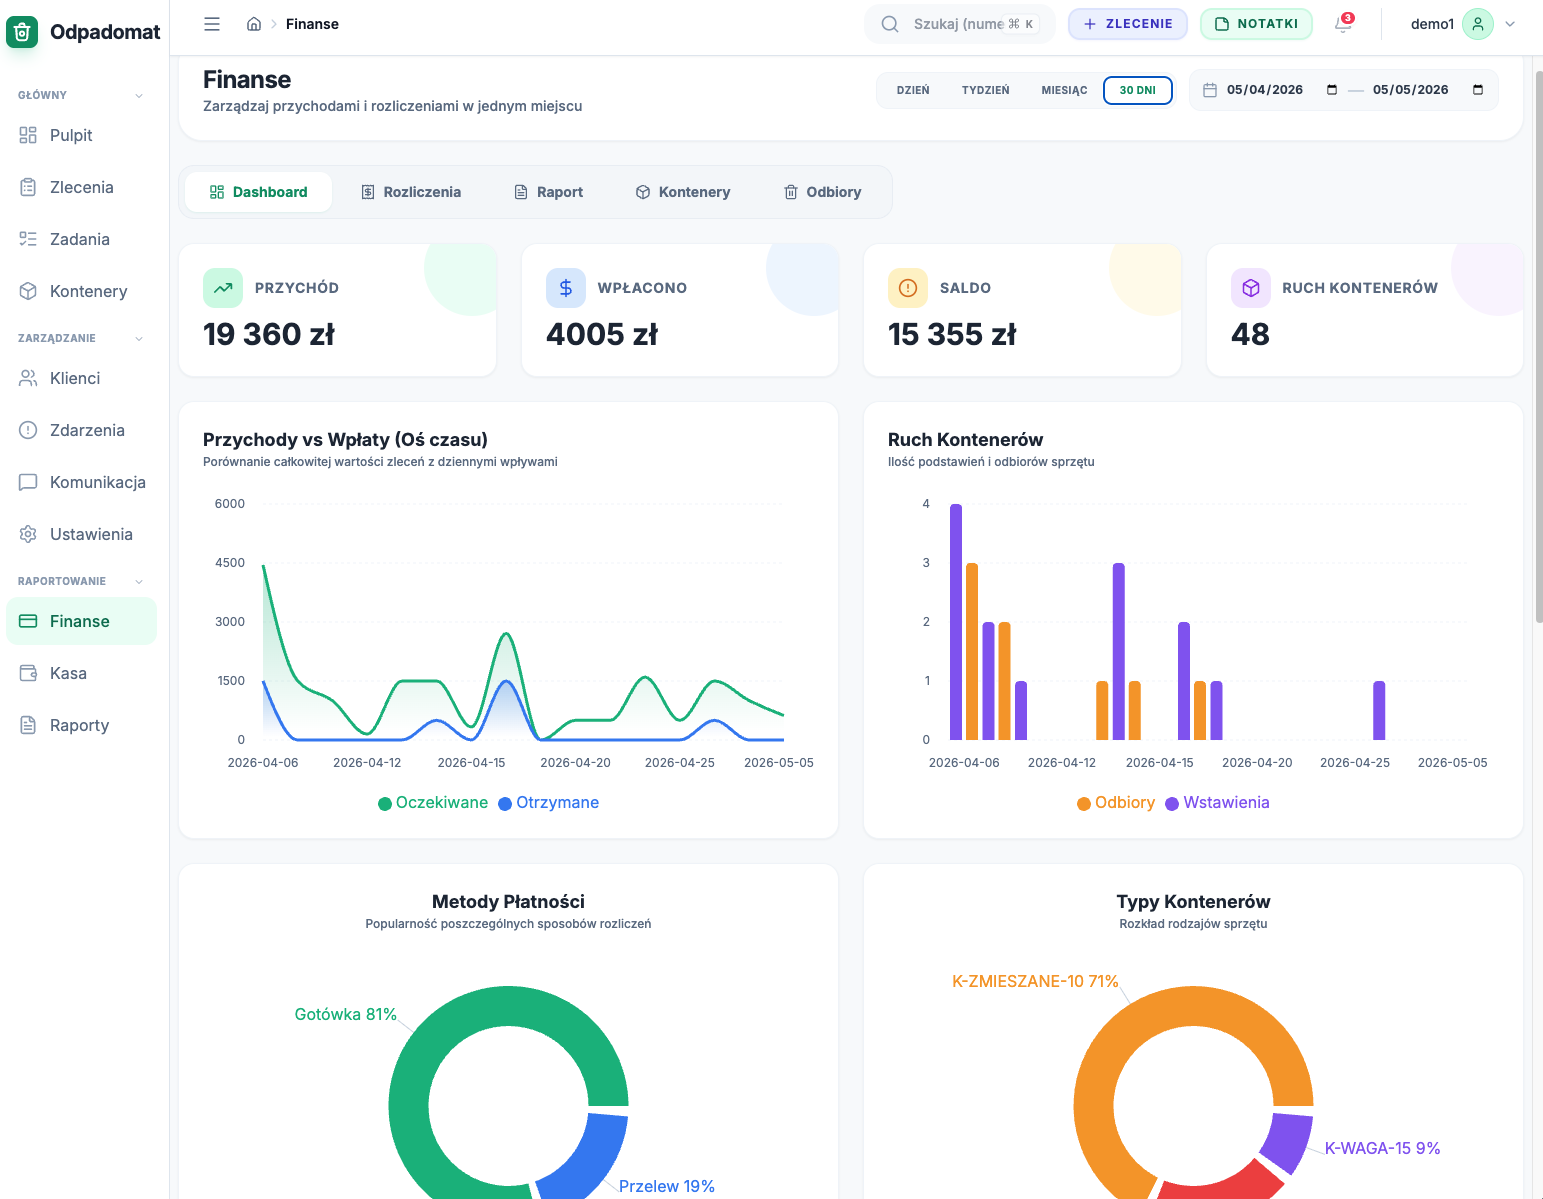The height and width of the screenshot is (1199, 1543).
Task: Open notifications bell icon
Action: 1343,24
